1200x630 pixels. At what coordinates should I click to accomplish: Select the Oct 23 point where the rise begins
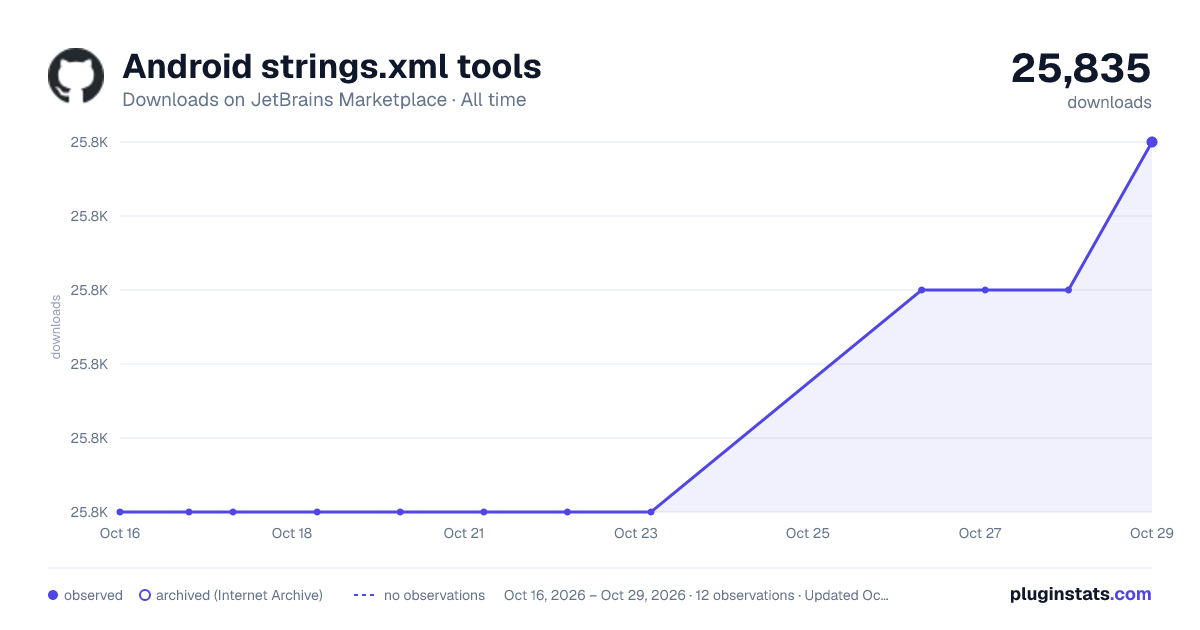point(651,512)
